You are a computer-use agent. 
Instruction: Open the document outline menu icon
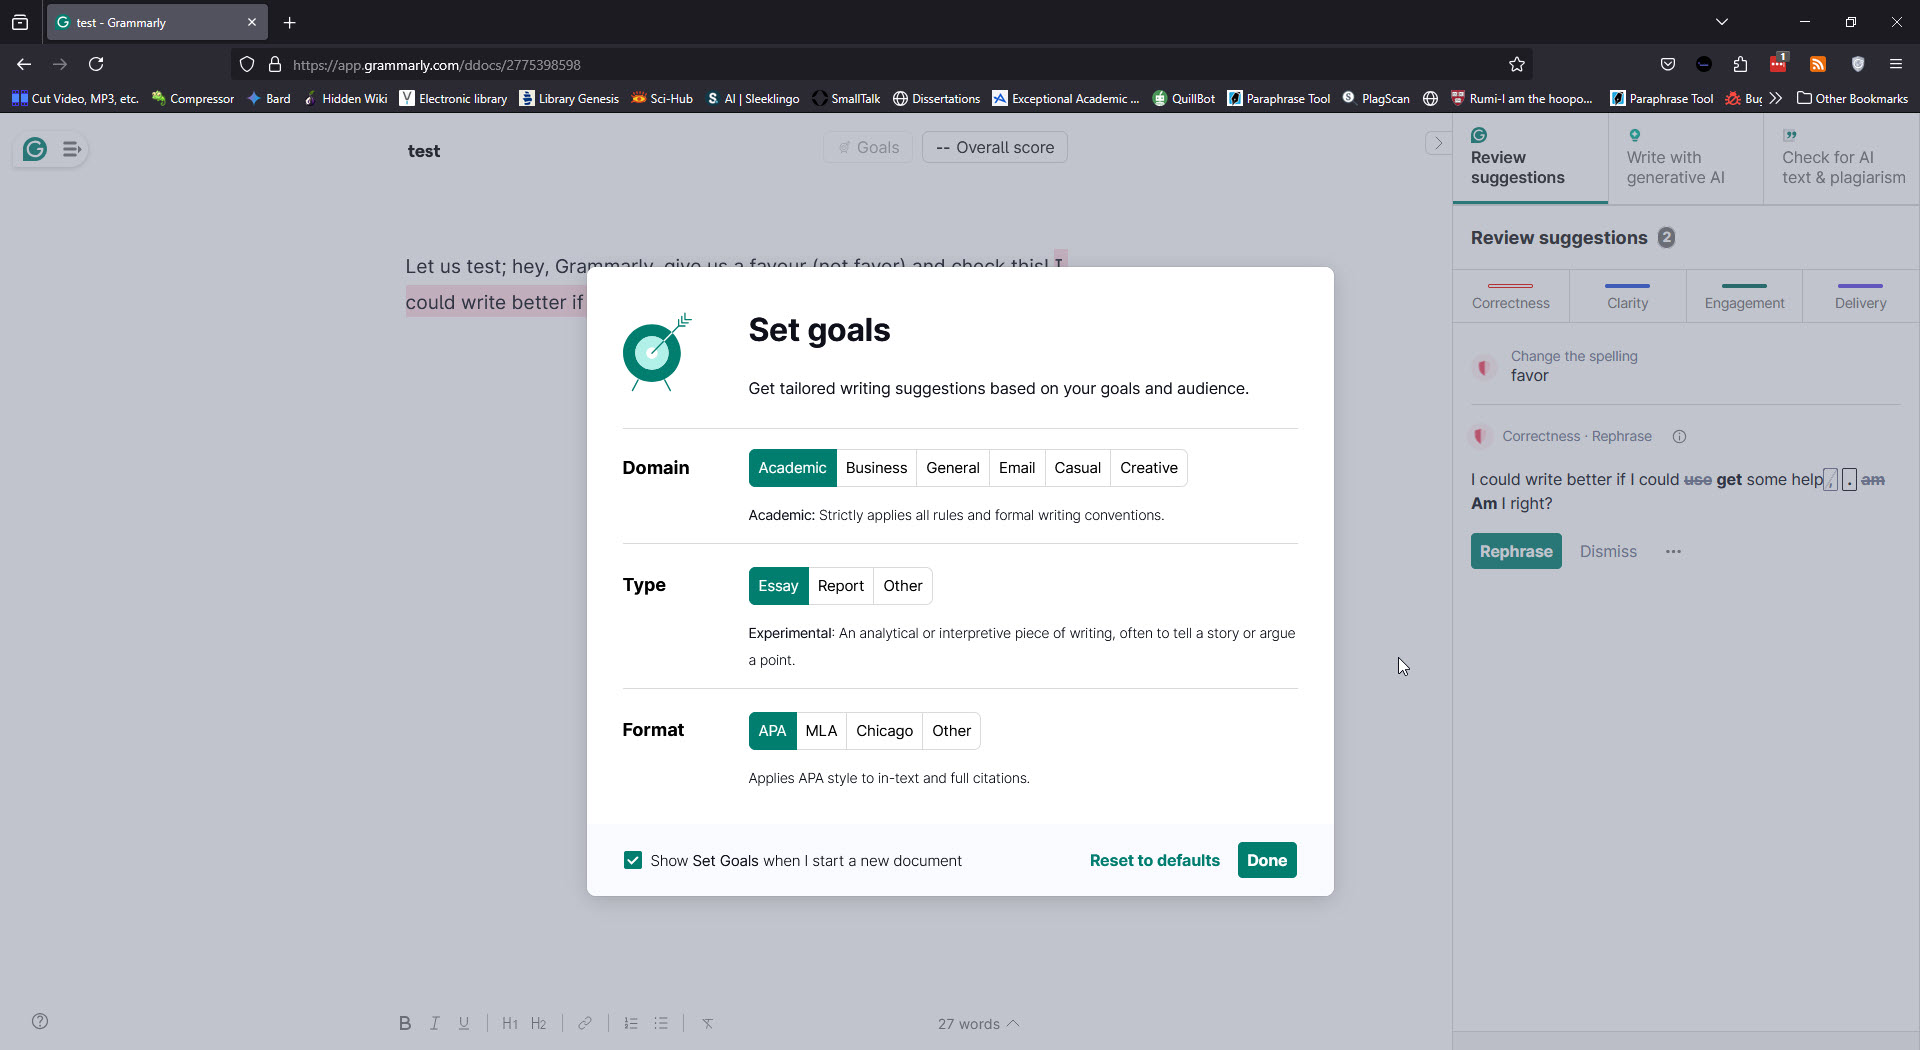click(72, 149)
